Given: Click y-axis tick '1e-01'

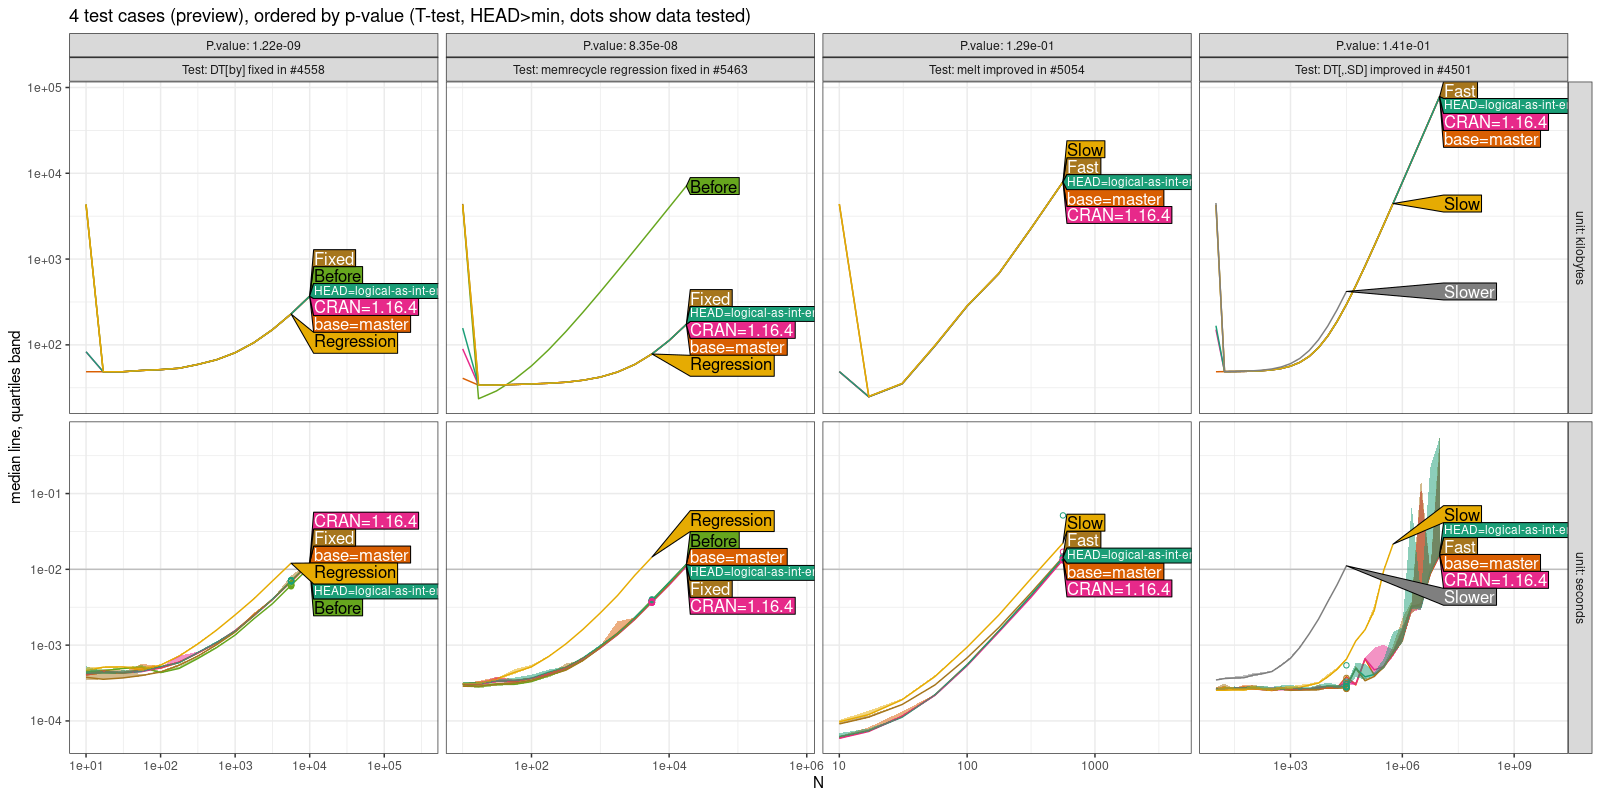Looking at the screenshot, I should (46, 494).
